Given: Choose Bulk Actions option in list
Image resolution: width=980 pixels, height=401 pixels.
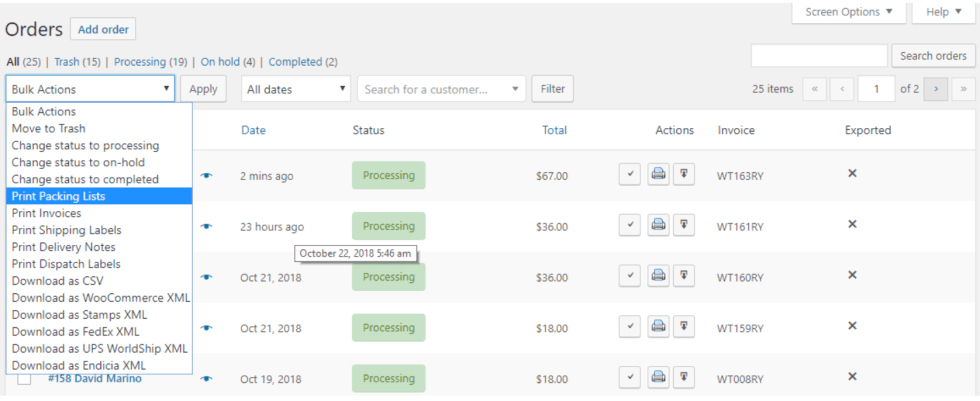Looking at the screenshot, I should click(99, 111).
